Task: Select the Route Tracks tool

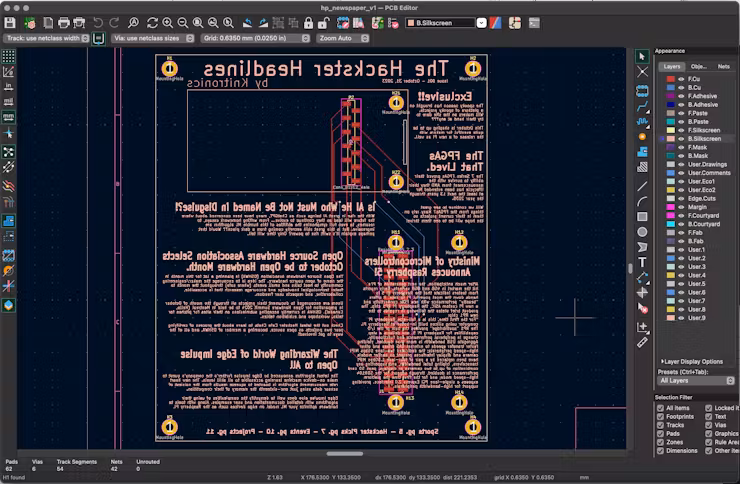Action: pyautogui.click(x=642, y=107)
